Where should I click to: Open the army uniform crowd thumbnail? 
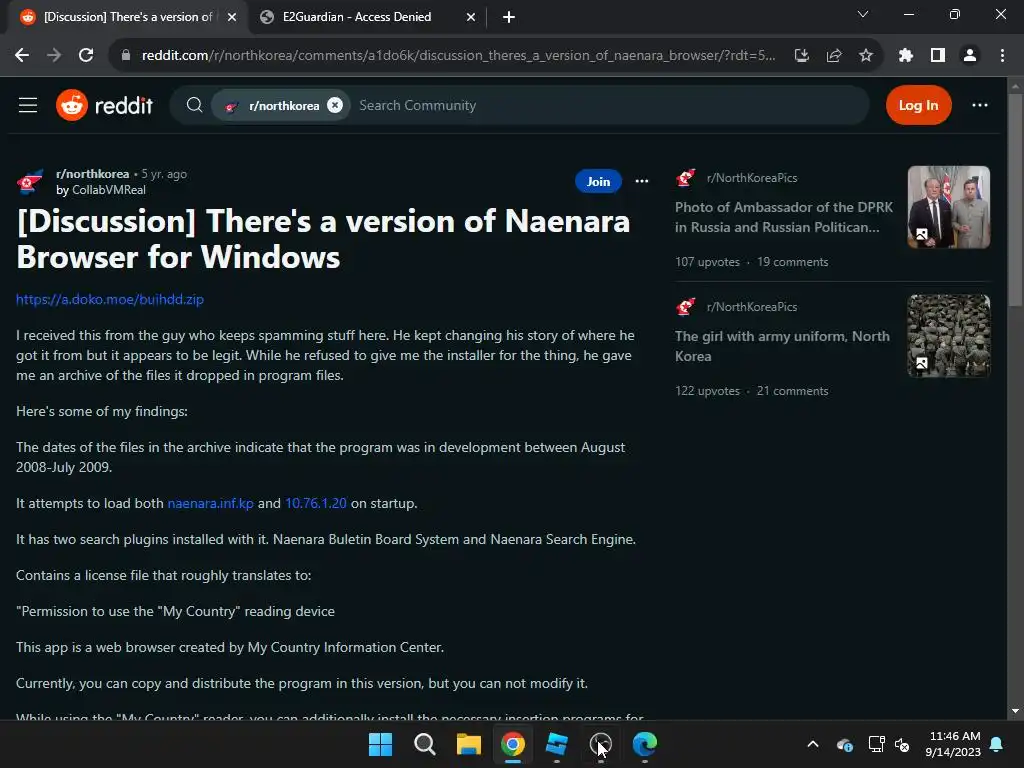[x=949, y=336]
